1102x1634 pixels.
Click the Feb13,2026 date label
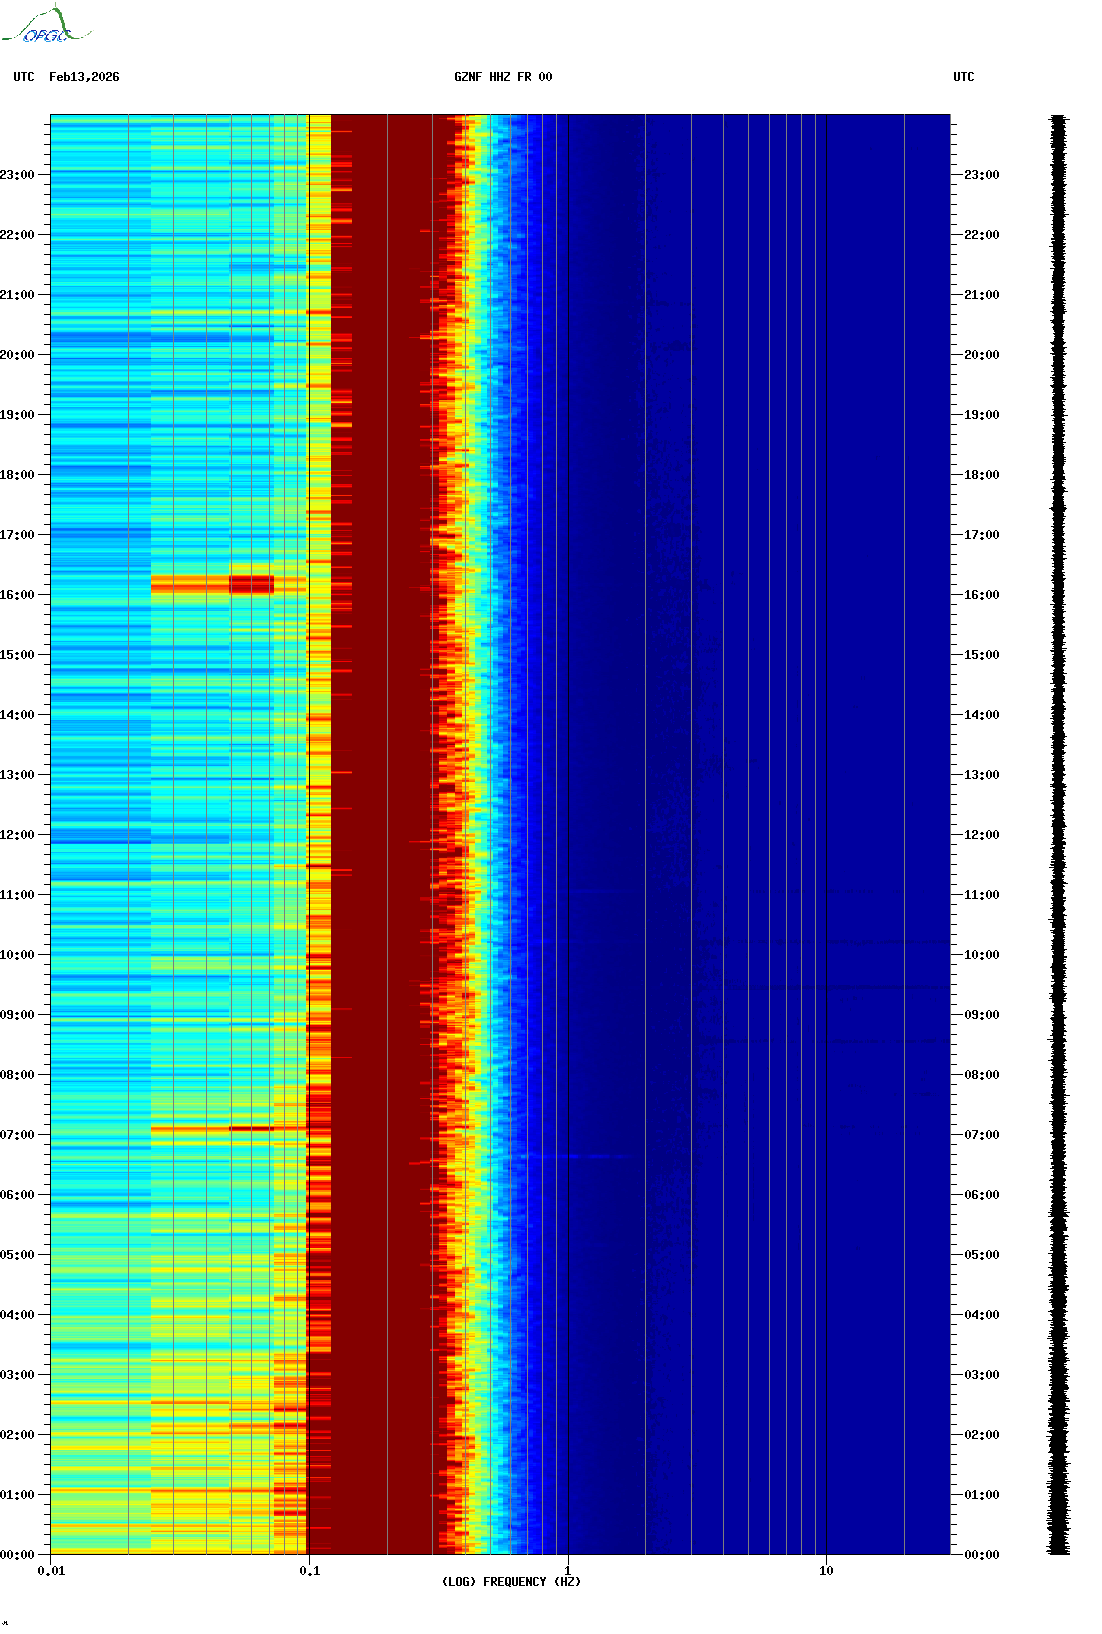(84, 77)
